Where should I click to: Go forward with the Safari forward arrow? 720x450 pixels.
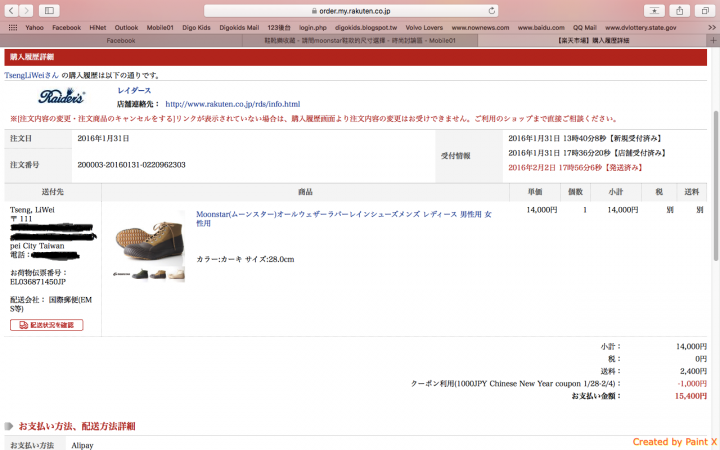tap(26, 10)
